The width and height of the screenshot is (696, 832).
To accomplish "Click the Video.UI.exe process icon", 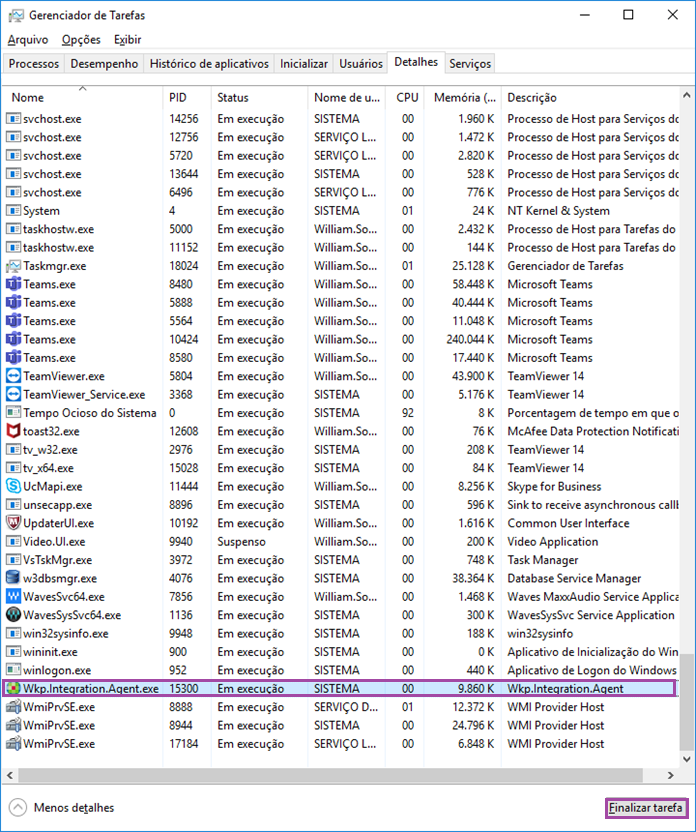I will [x=13, y=542].
